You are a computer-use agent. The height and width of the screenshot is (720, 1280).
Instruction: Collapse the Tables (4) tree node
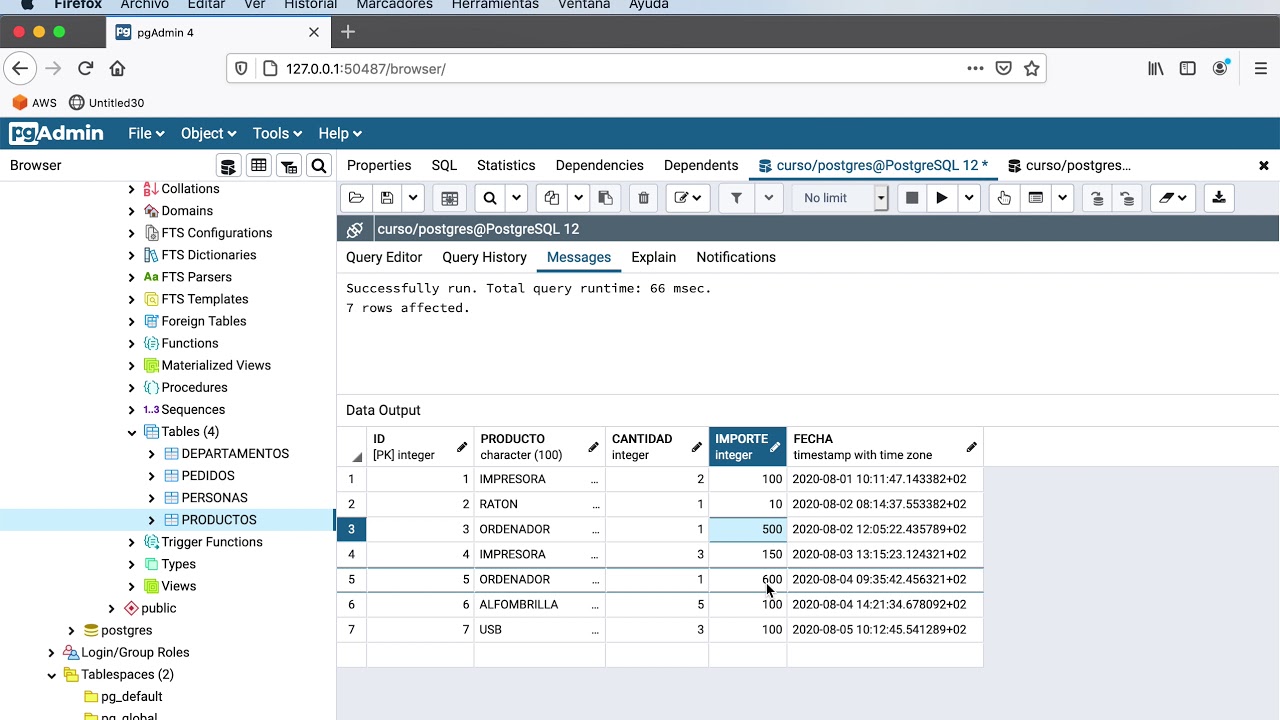pos(132,432)
